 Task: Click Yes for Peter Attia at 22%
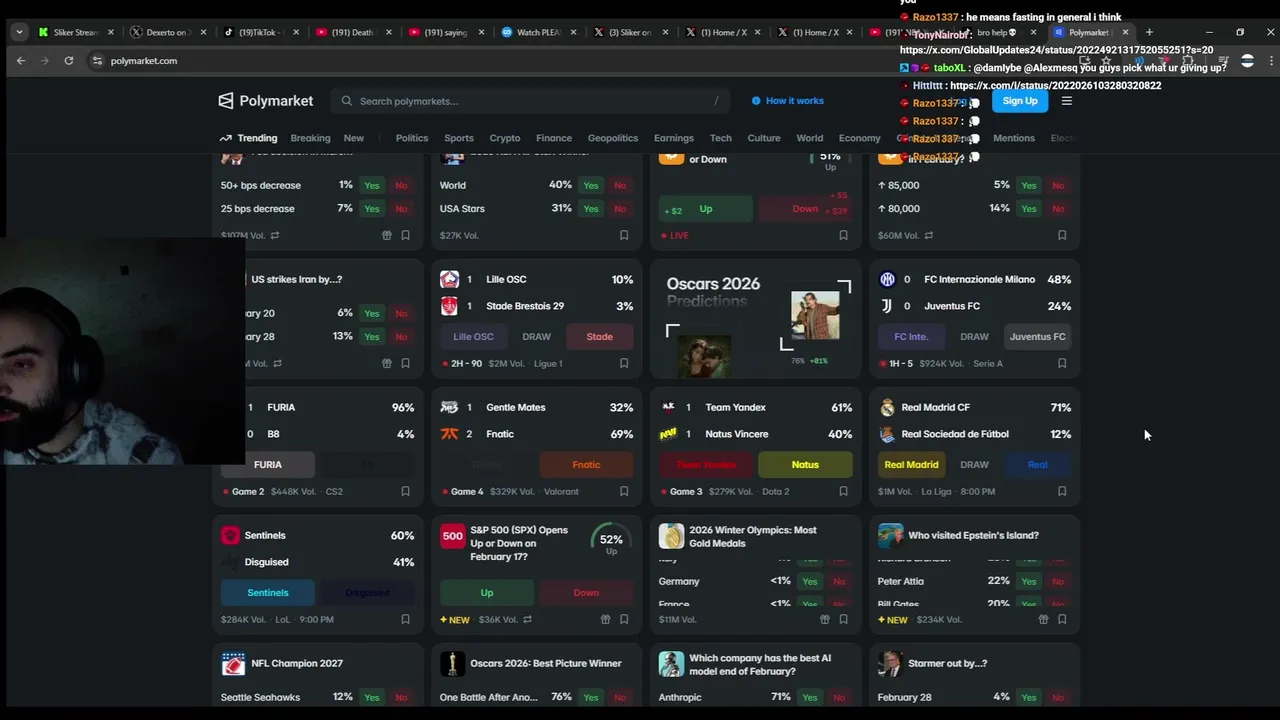click(x=1029, y=581)
